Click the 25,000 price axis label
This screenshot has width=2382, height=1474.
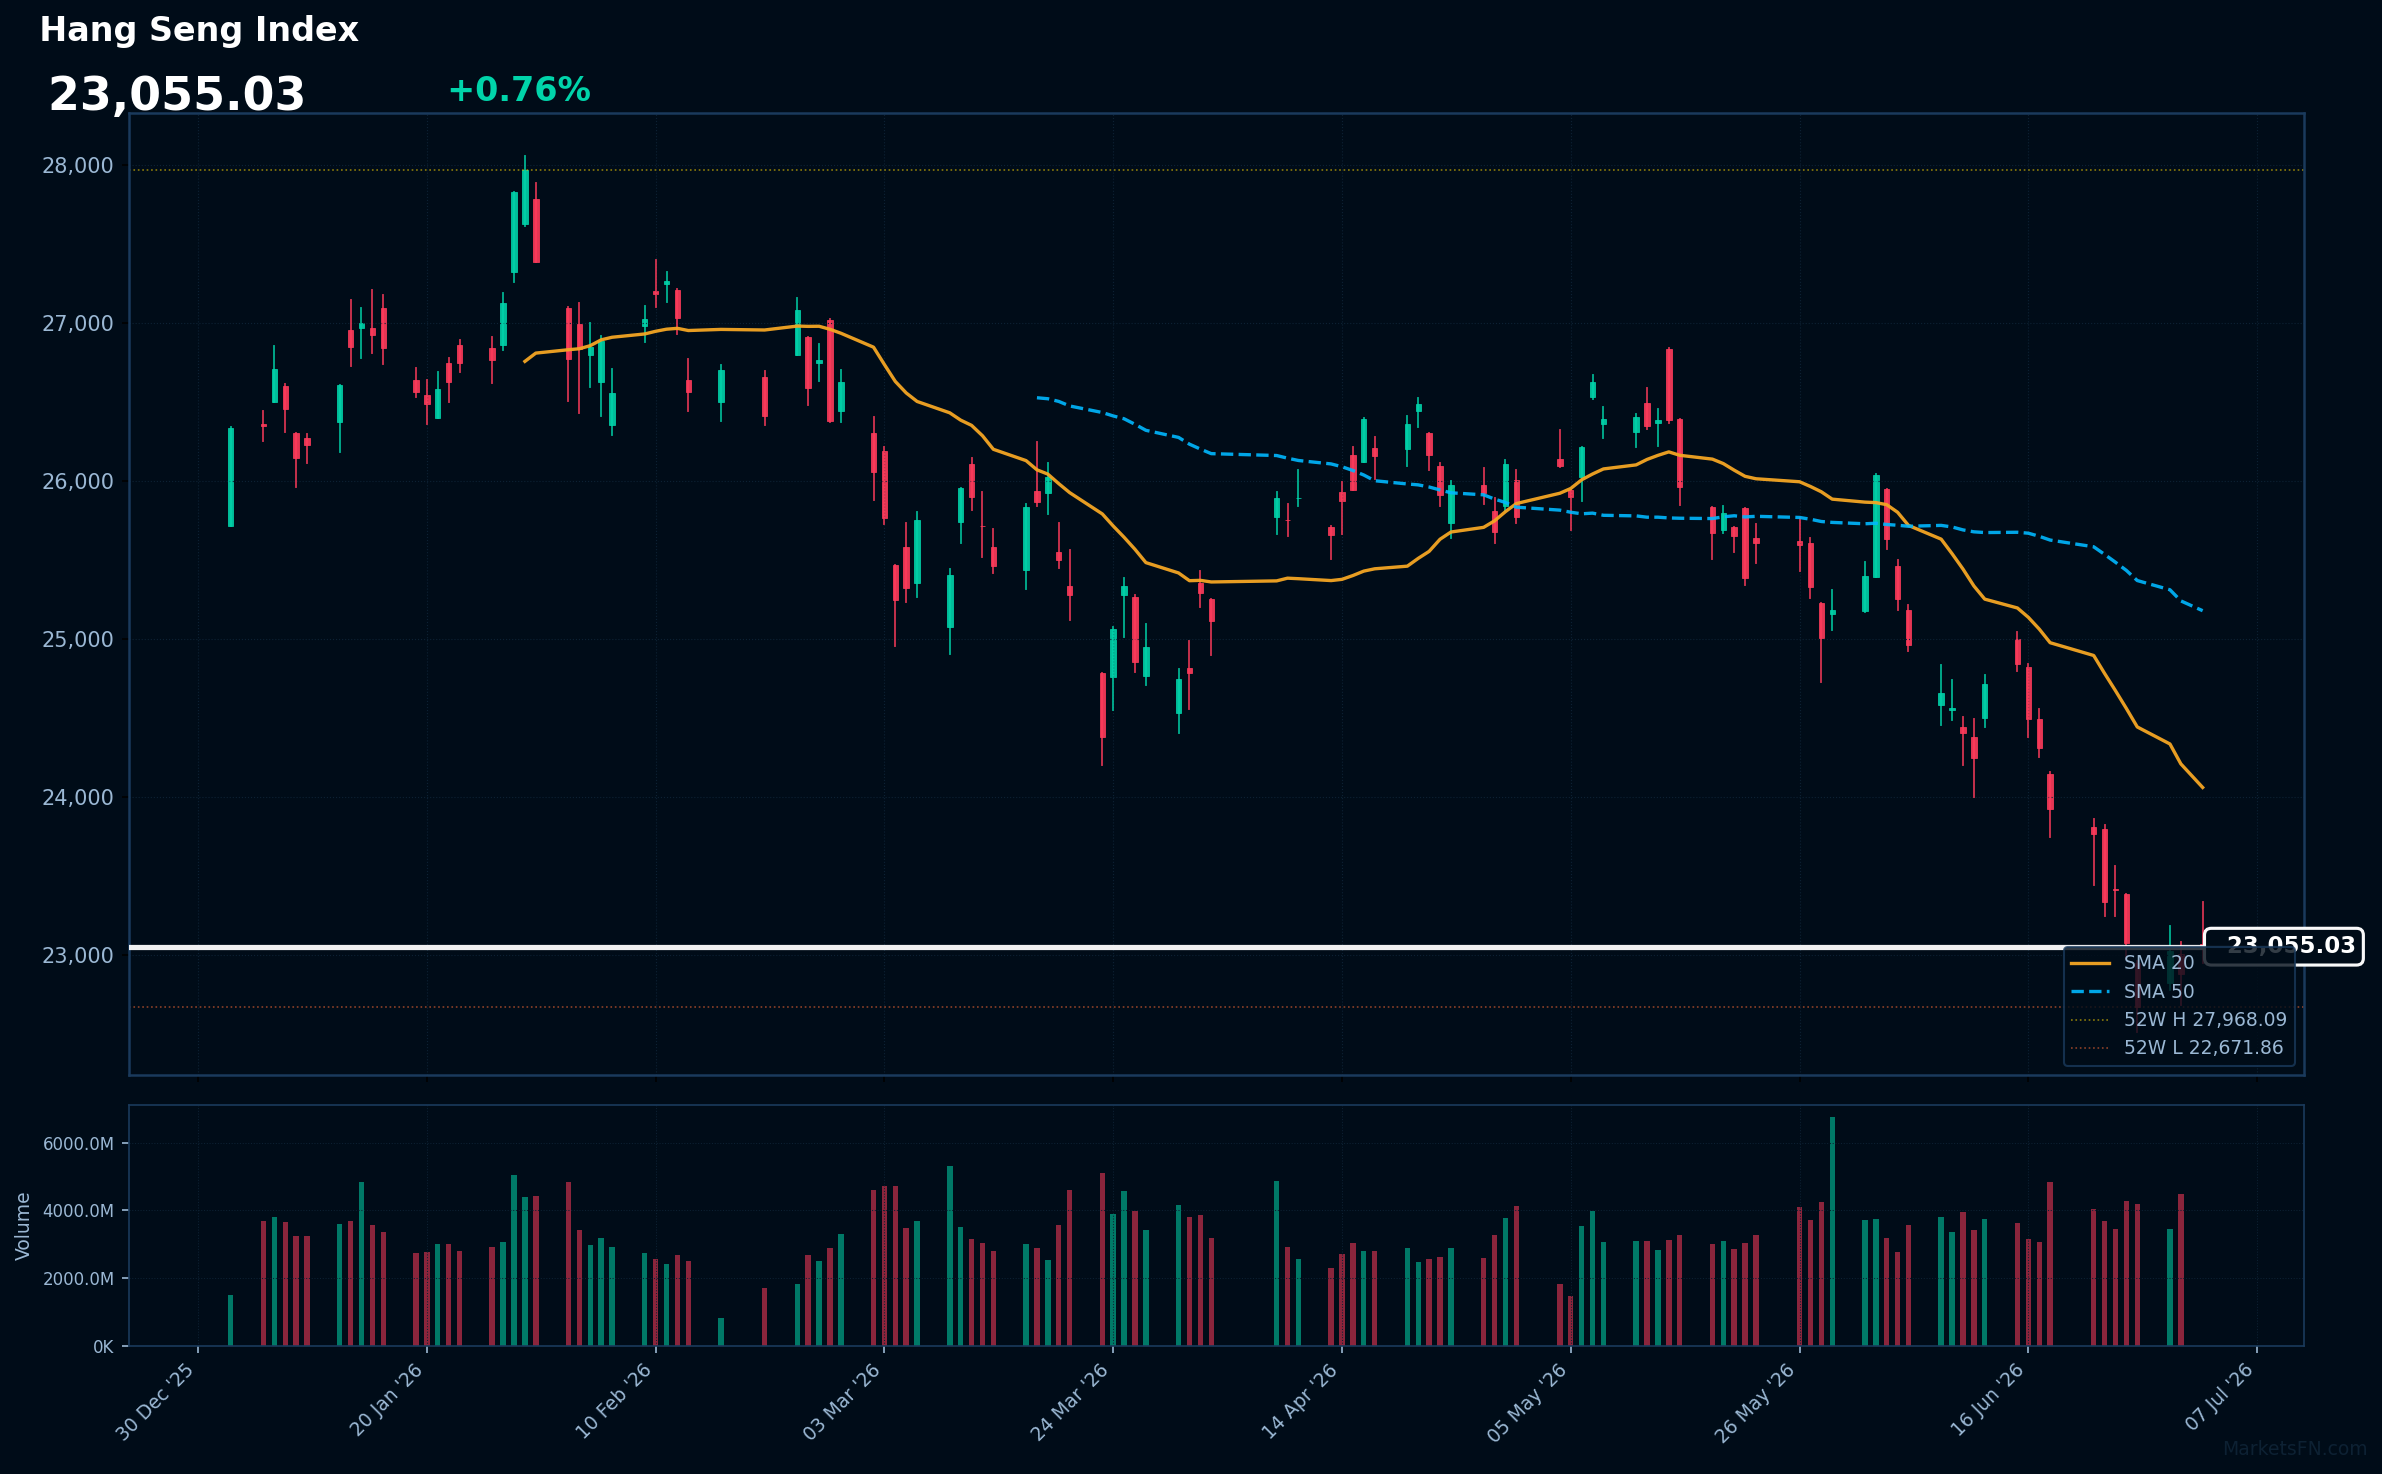click(x=78, y=640)
